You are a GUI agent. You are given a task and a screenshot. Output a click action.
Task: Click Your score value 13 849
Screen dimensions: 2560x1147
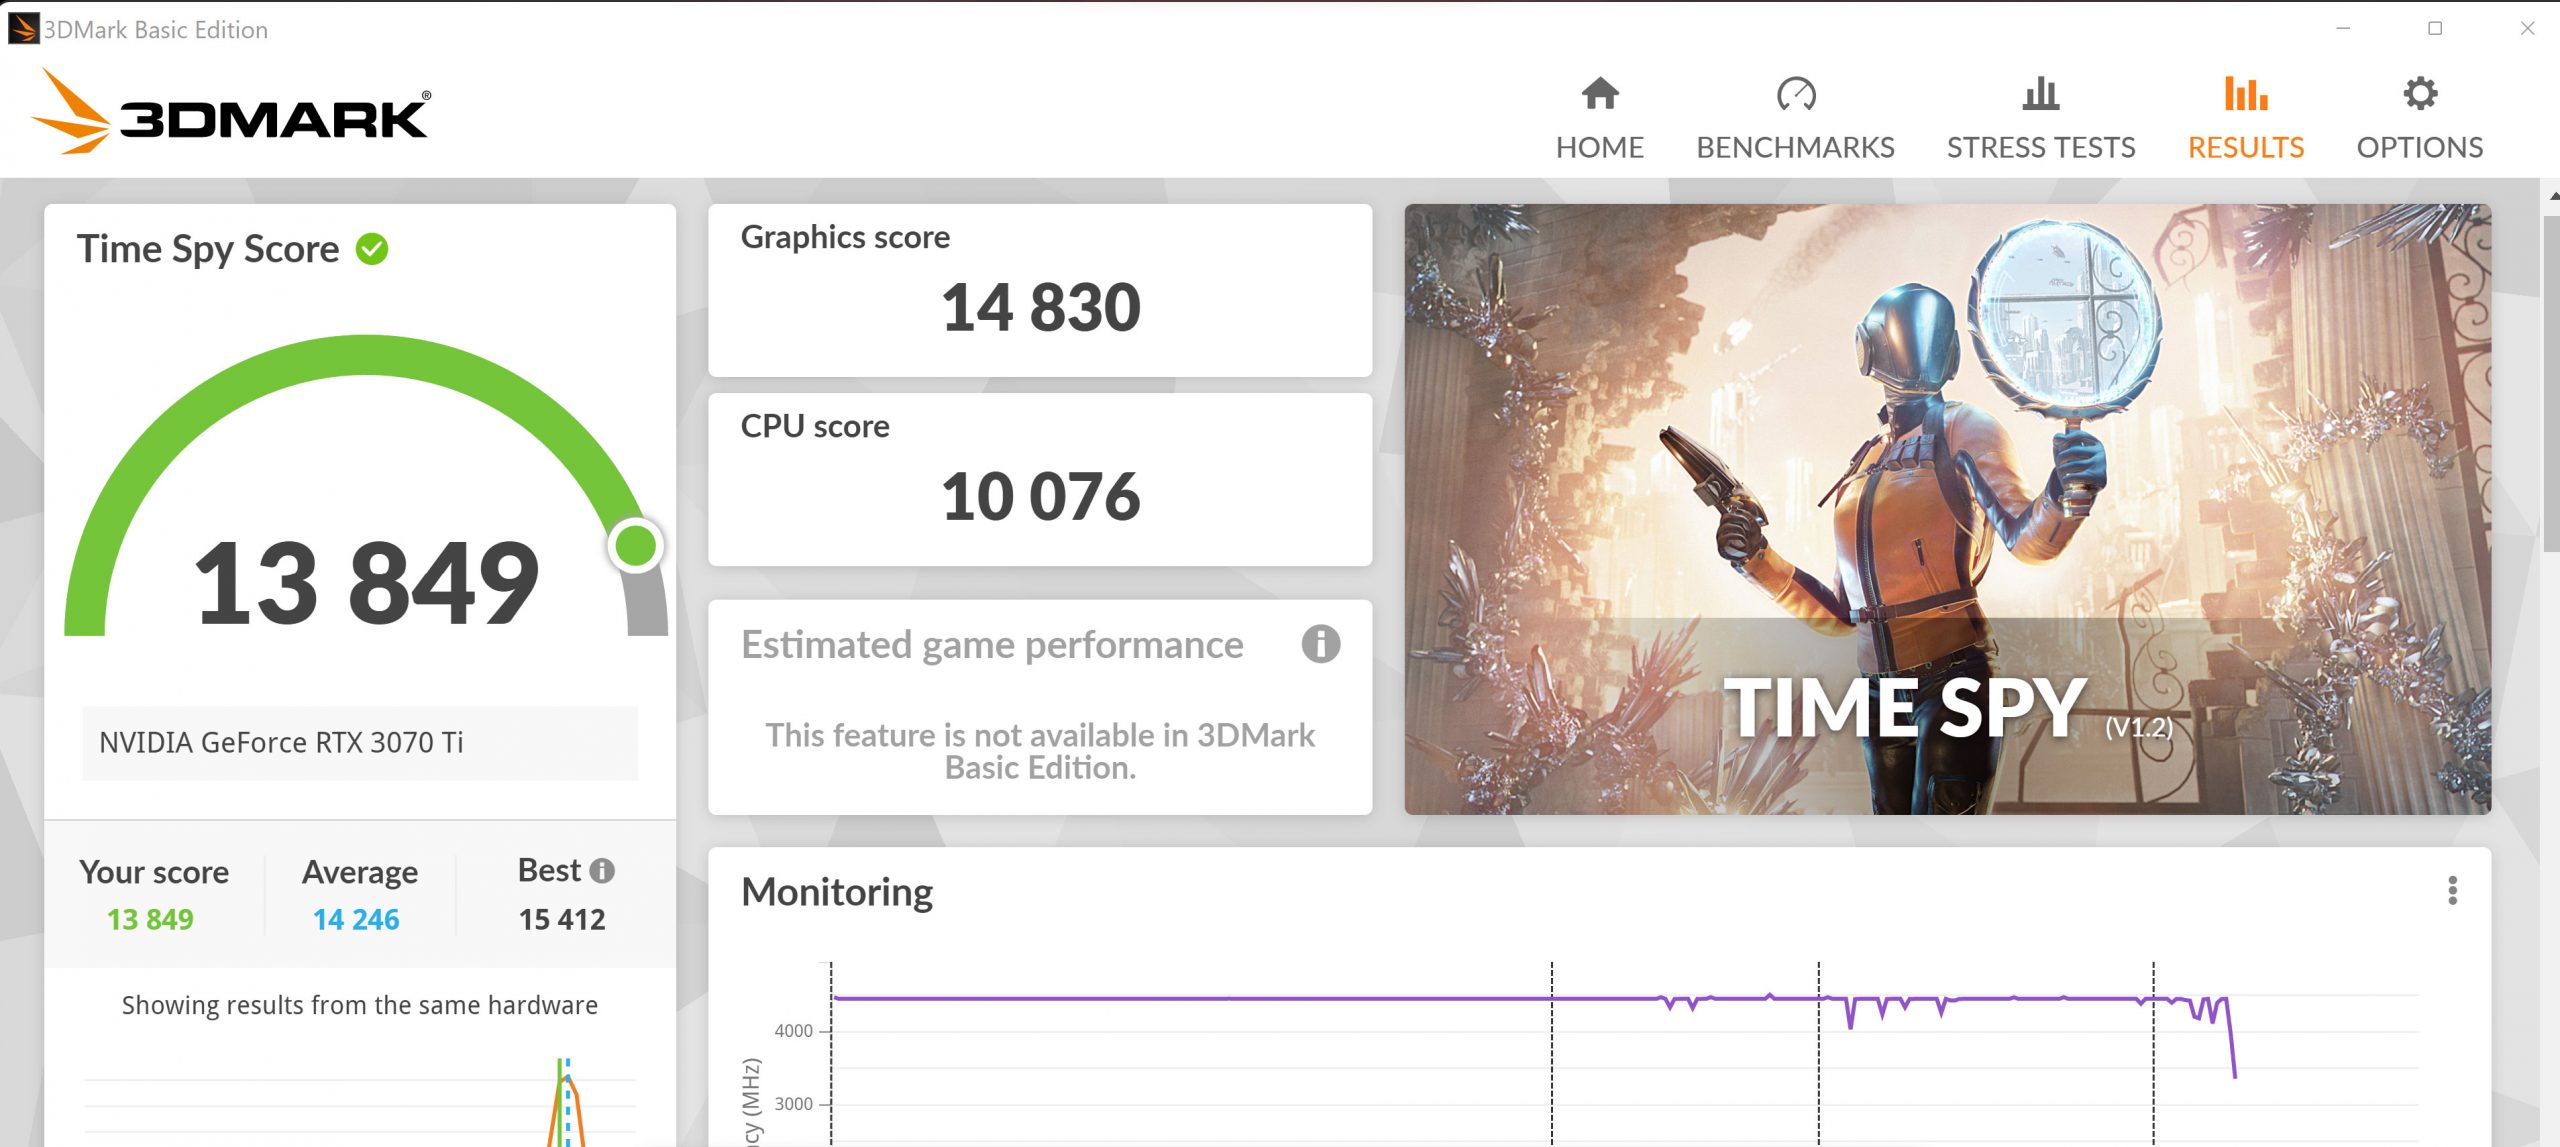tap(150, 920)
